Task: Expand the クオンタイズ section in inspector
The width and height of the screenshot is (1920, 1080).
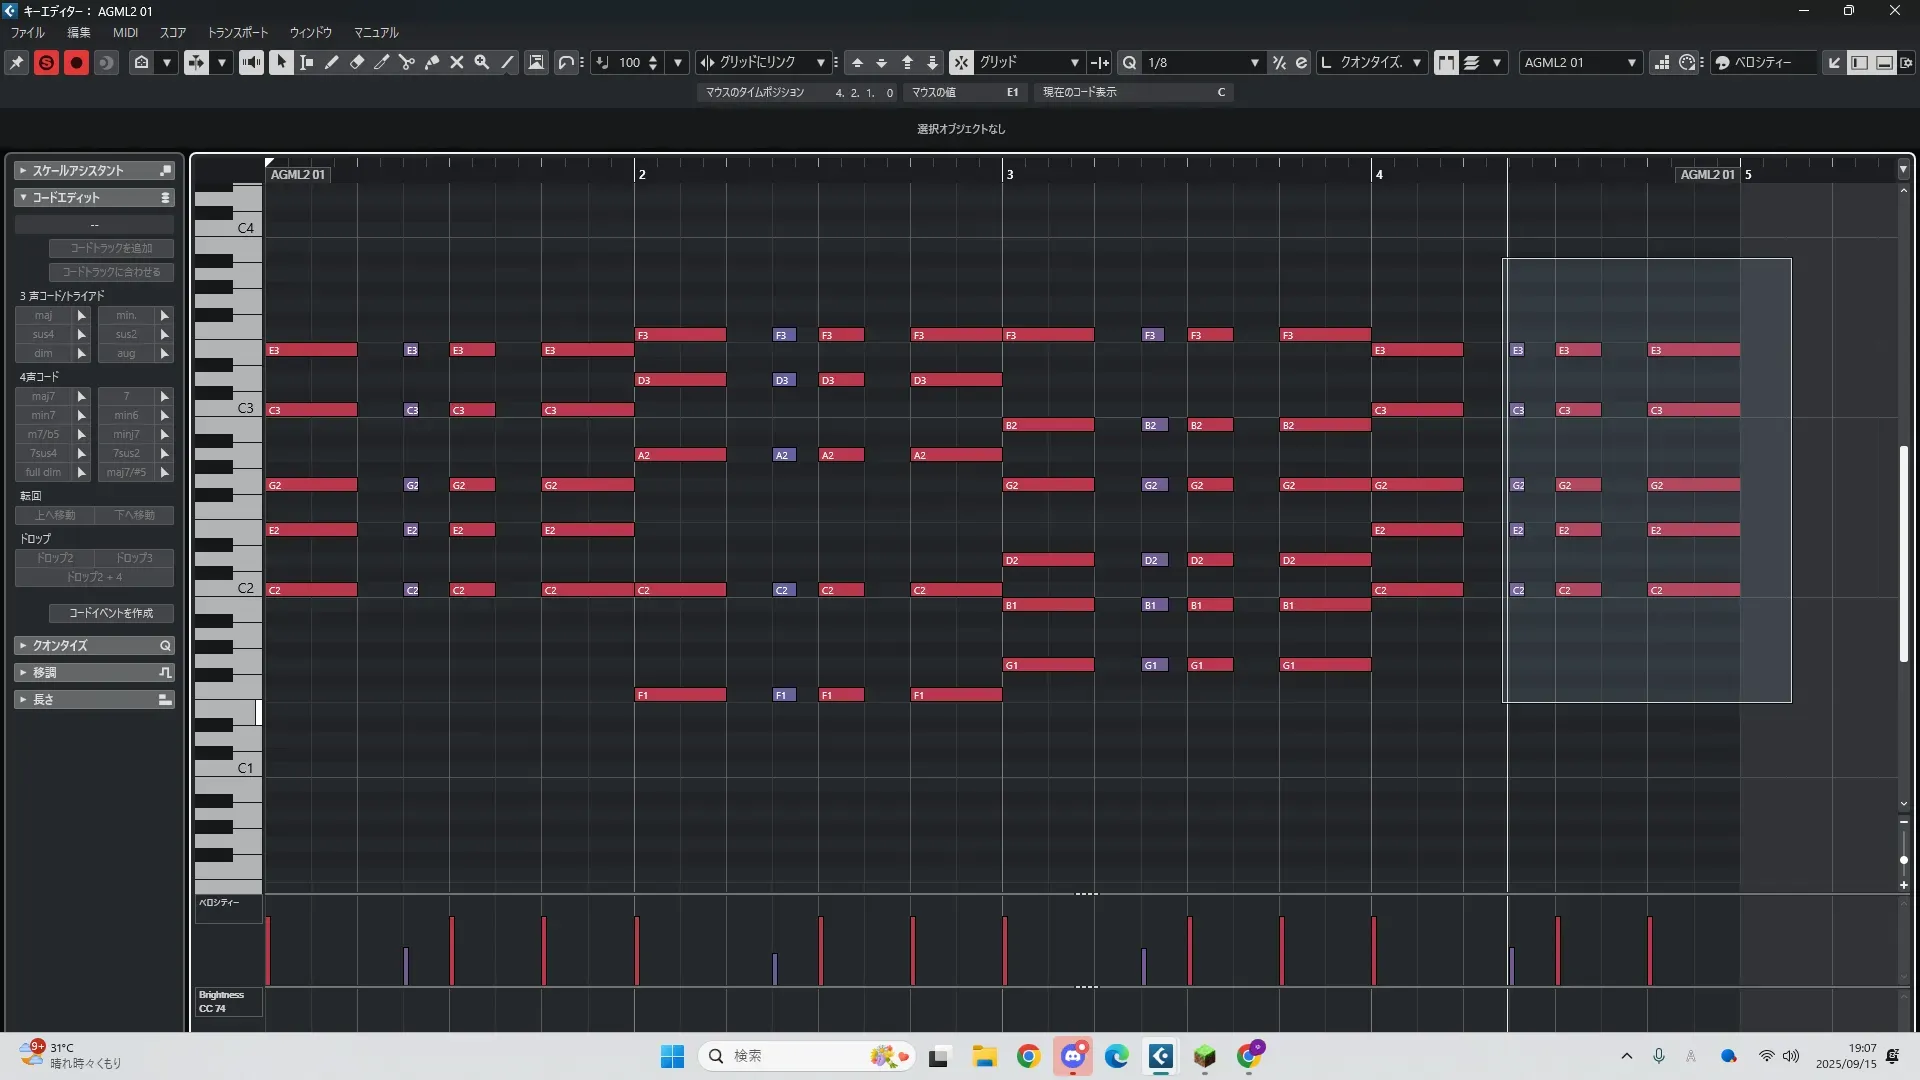Action: pos(60,645)
